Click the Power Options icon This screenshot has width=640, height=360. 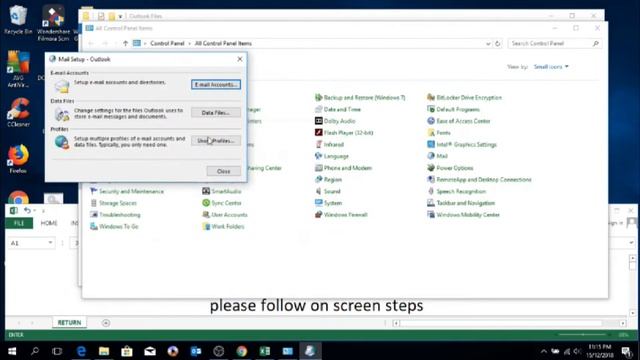click(x=431, y=168)
